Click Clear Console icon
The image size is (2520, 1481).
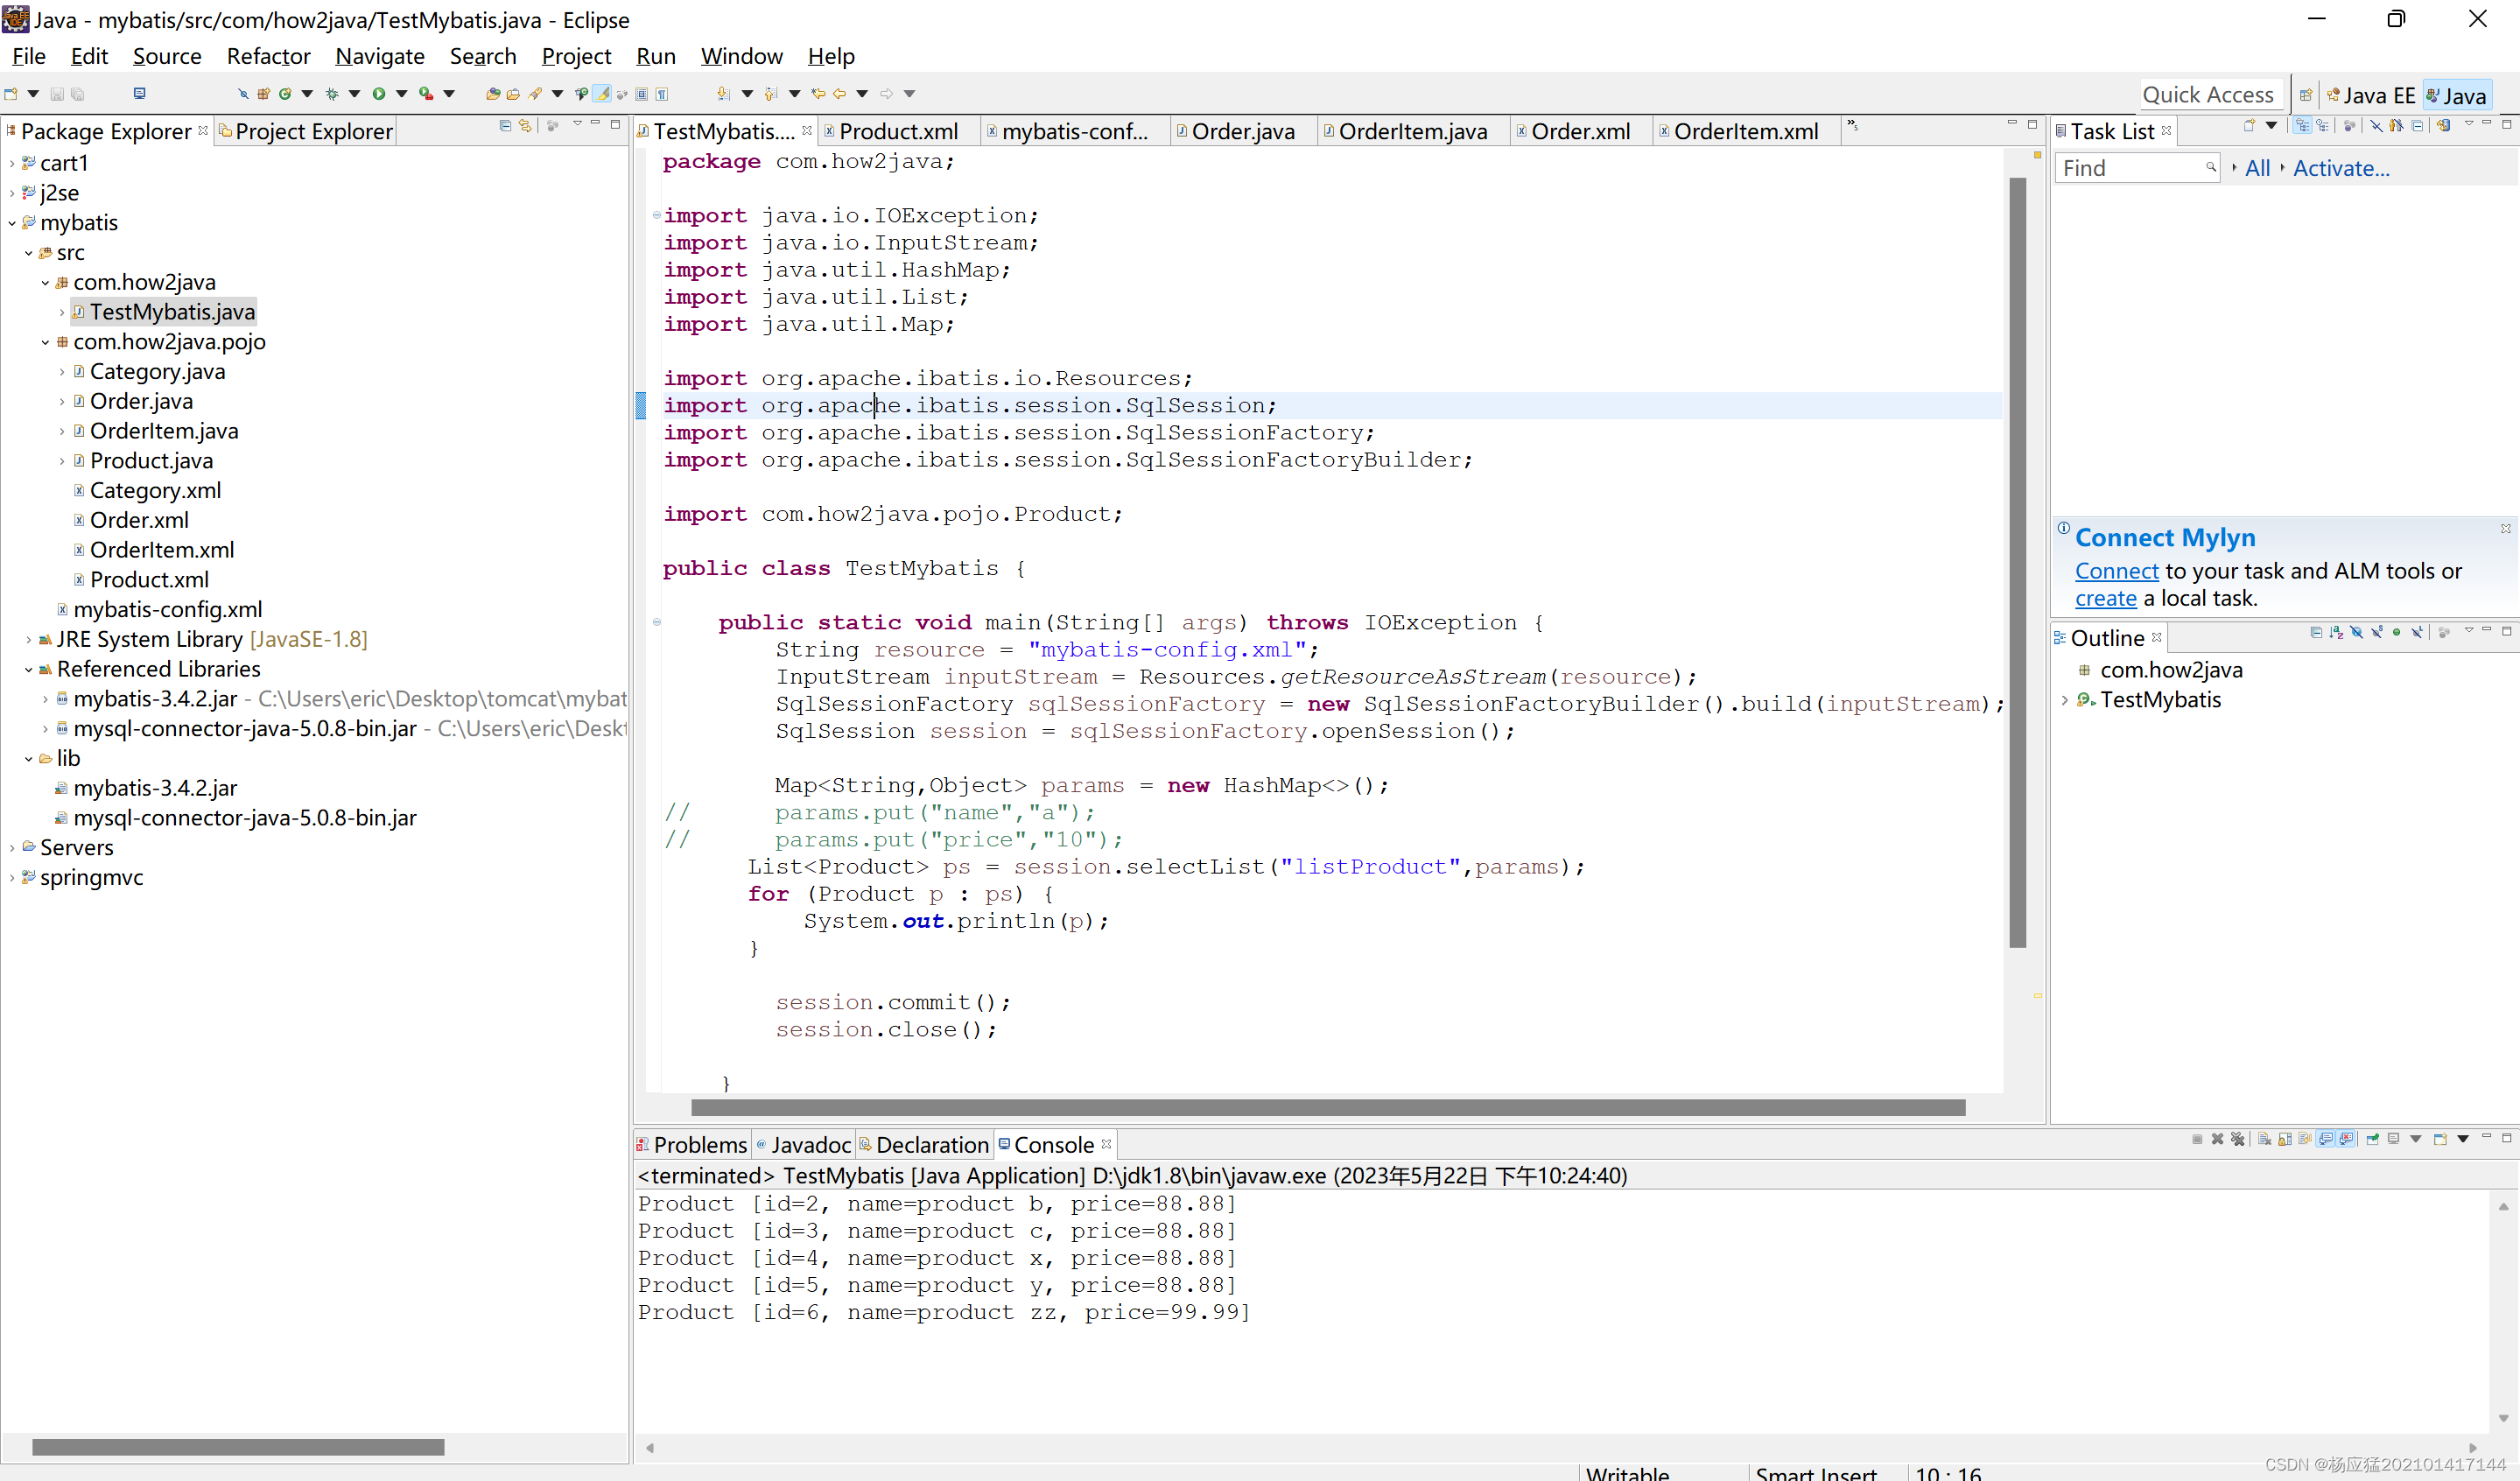[2264, 1139]
